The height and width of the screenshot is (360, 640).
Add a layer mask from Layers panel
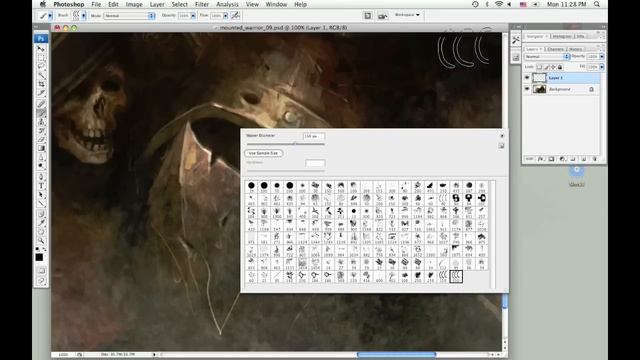pos(551,159)
